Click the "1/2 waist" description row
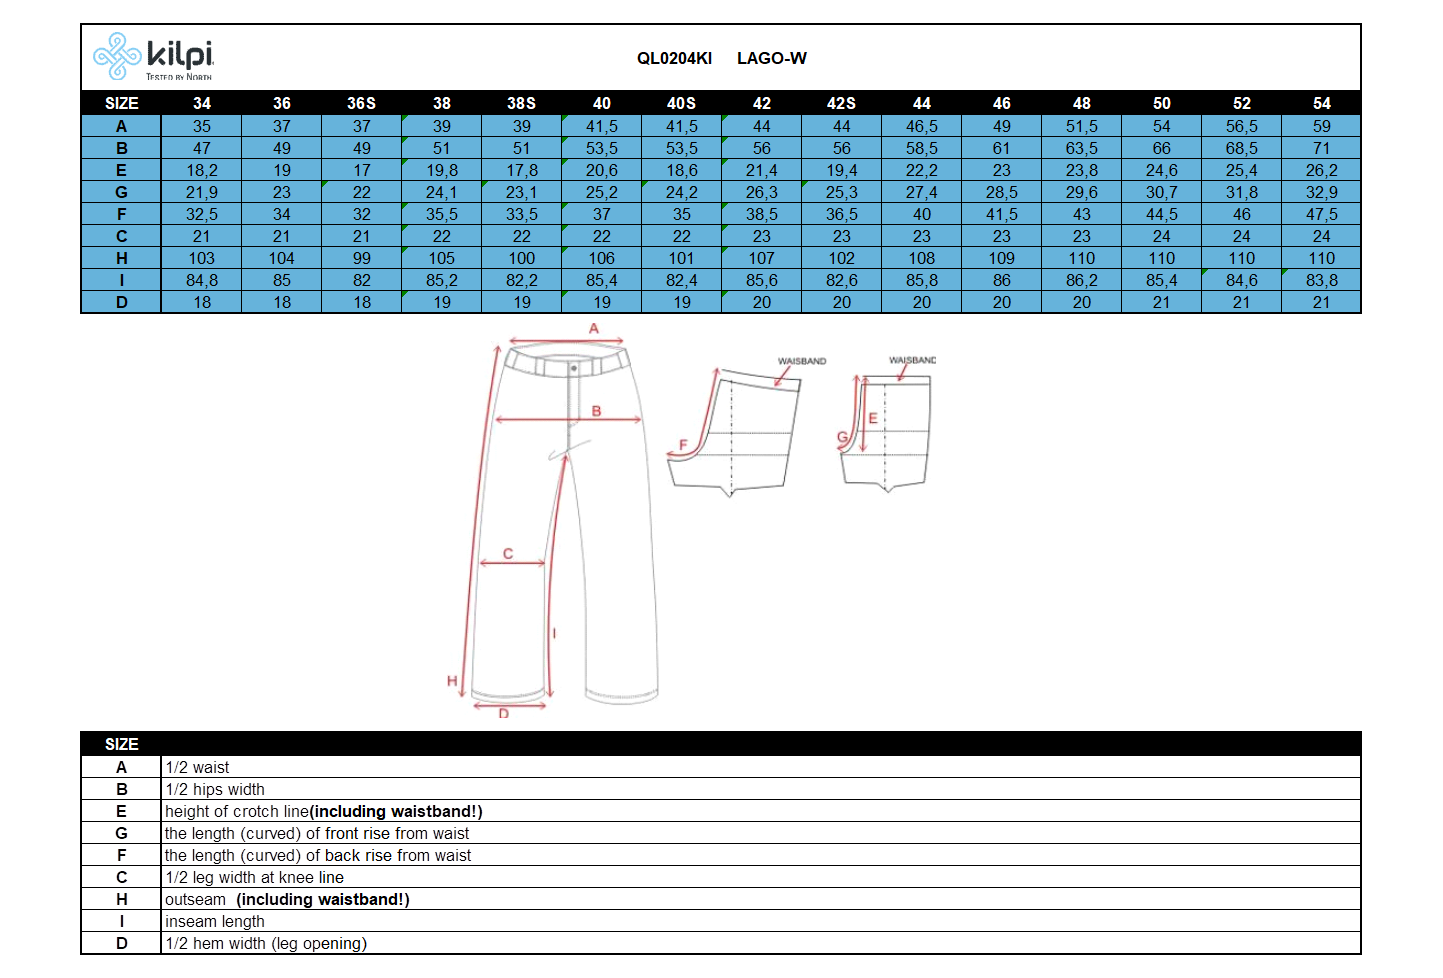This screenshot has width=1443, height=978. tap(198, 767)
